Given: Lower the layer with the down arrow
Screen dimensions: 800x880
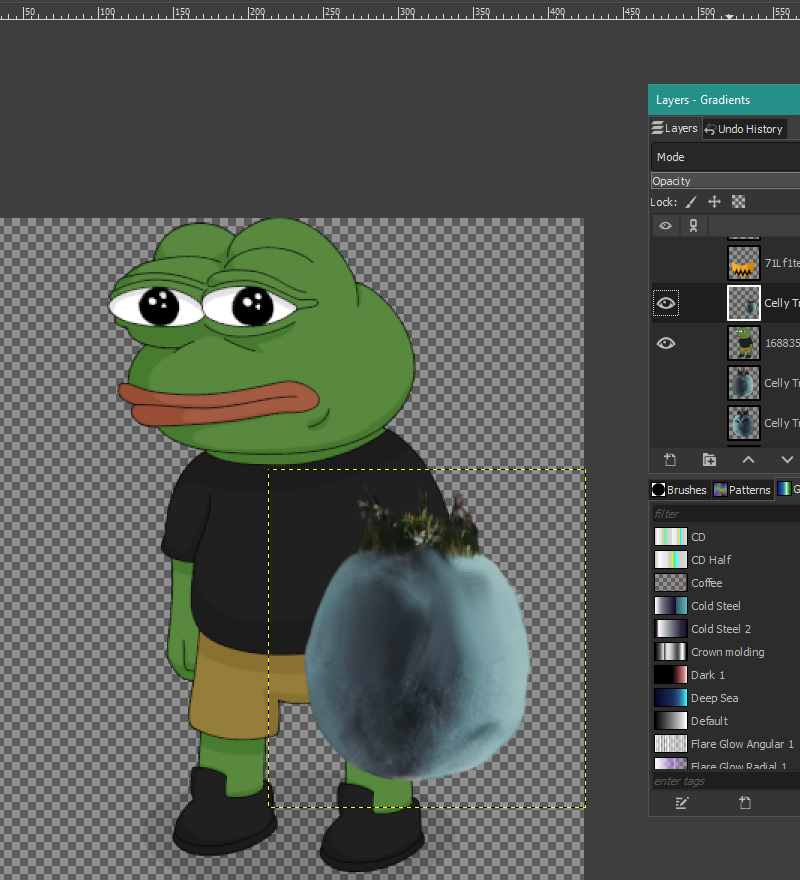Looking at the screenshot, I should 787,460.
